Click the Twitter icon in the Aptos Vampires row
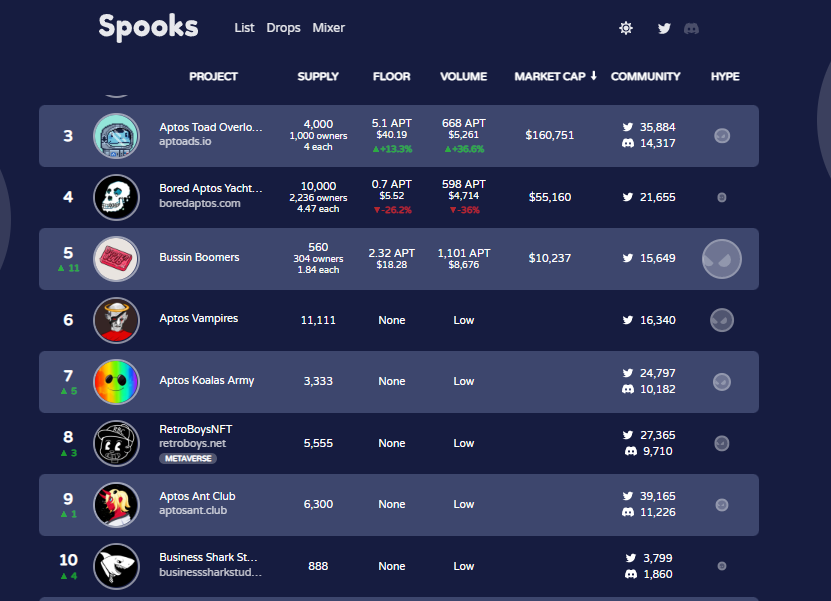Image resolution: width=831 pixels, height=601 pixels. (629, 320)
